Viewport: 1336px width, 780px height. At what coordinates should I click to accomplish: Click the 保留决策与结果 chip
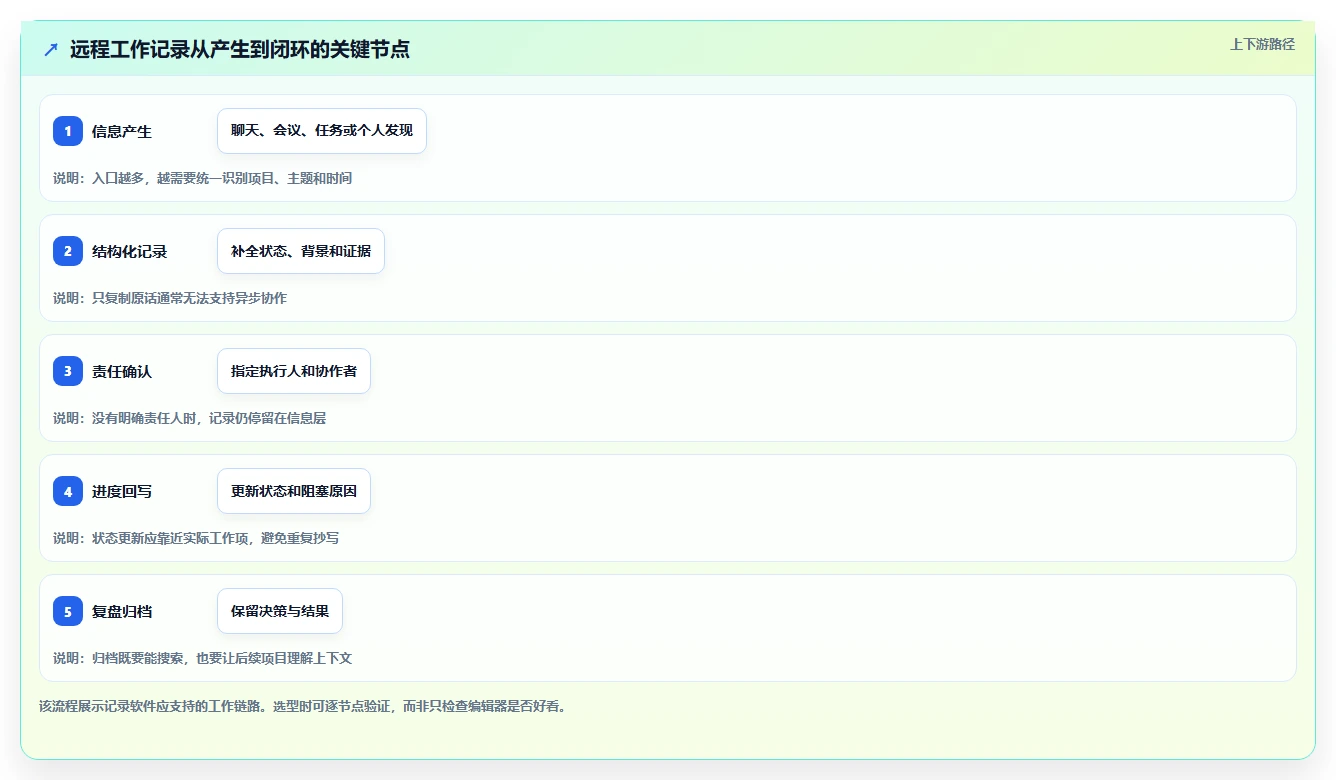(280, 611)
